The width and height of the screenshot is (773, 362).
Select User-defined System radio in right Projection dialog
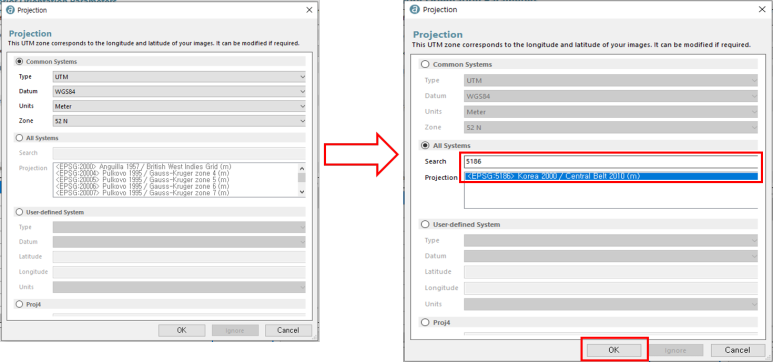[425, 224]
